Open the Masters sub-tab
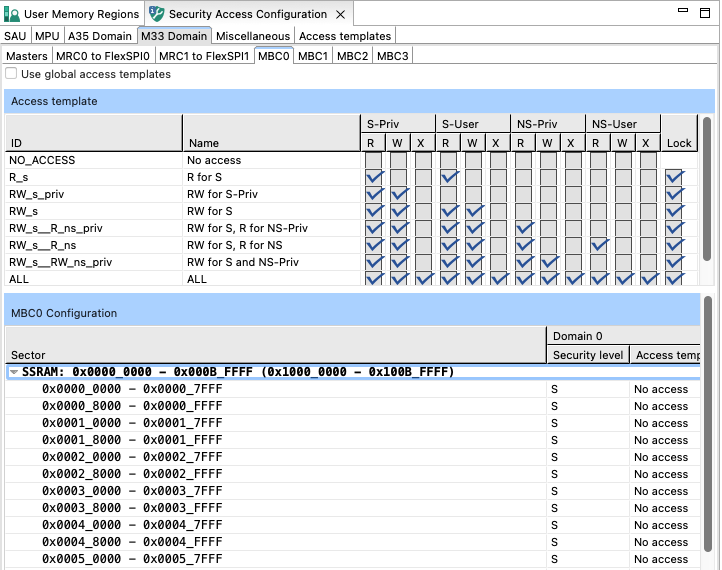Image resolution: width=722 pixels, height=570 pixels. coord(26,56)
